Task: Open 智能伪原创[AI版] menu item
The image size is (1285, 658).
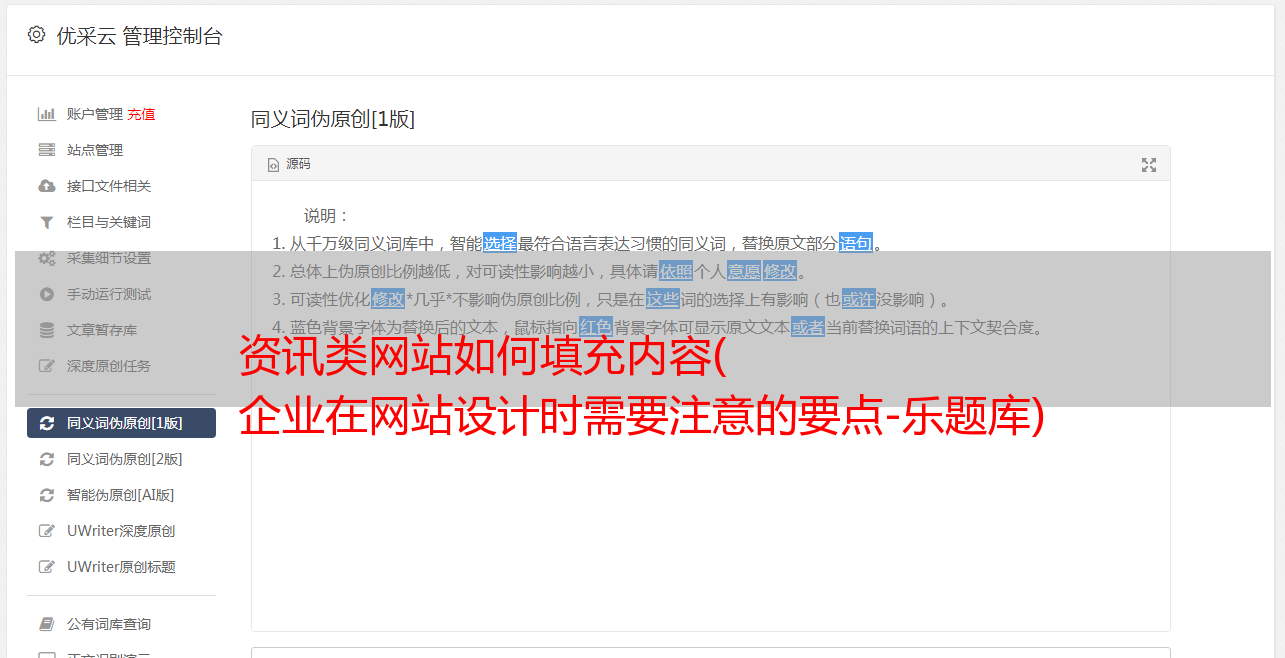Action: tap(121, 495)
